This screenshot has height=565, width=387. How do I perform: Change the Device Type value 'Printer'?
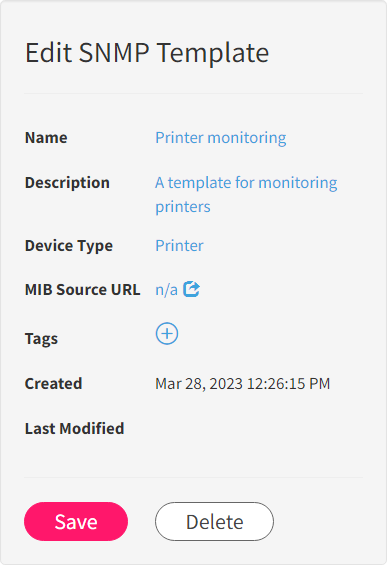(x=179, y=246)
